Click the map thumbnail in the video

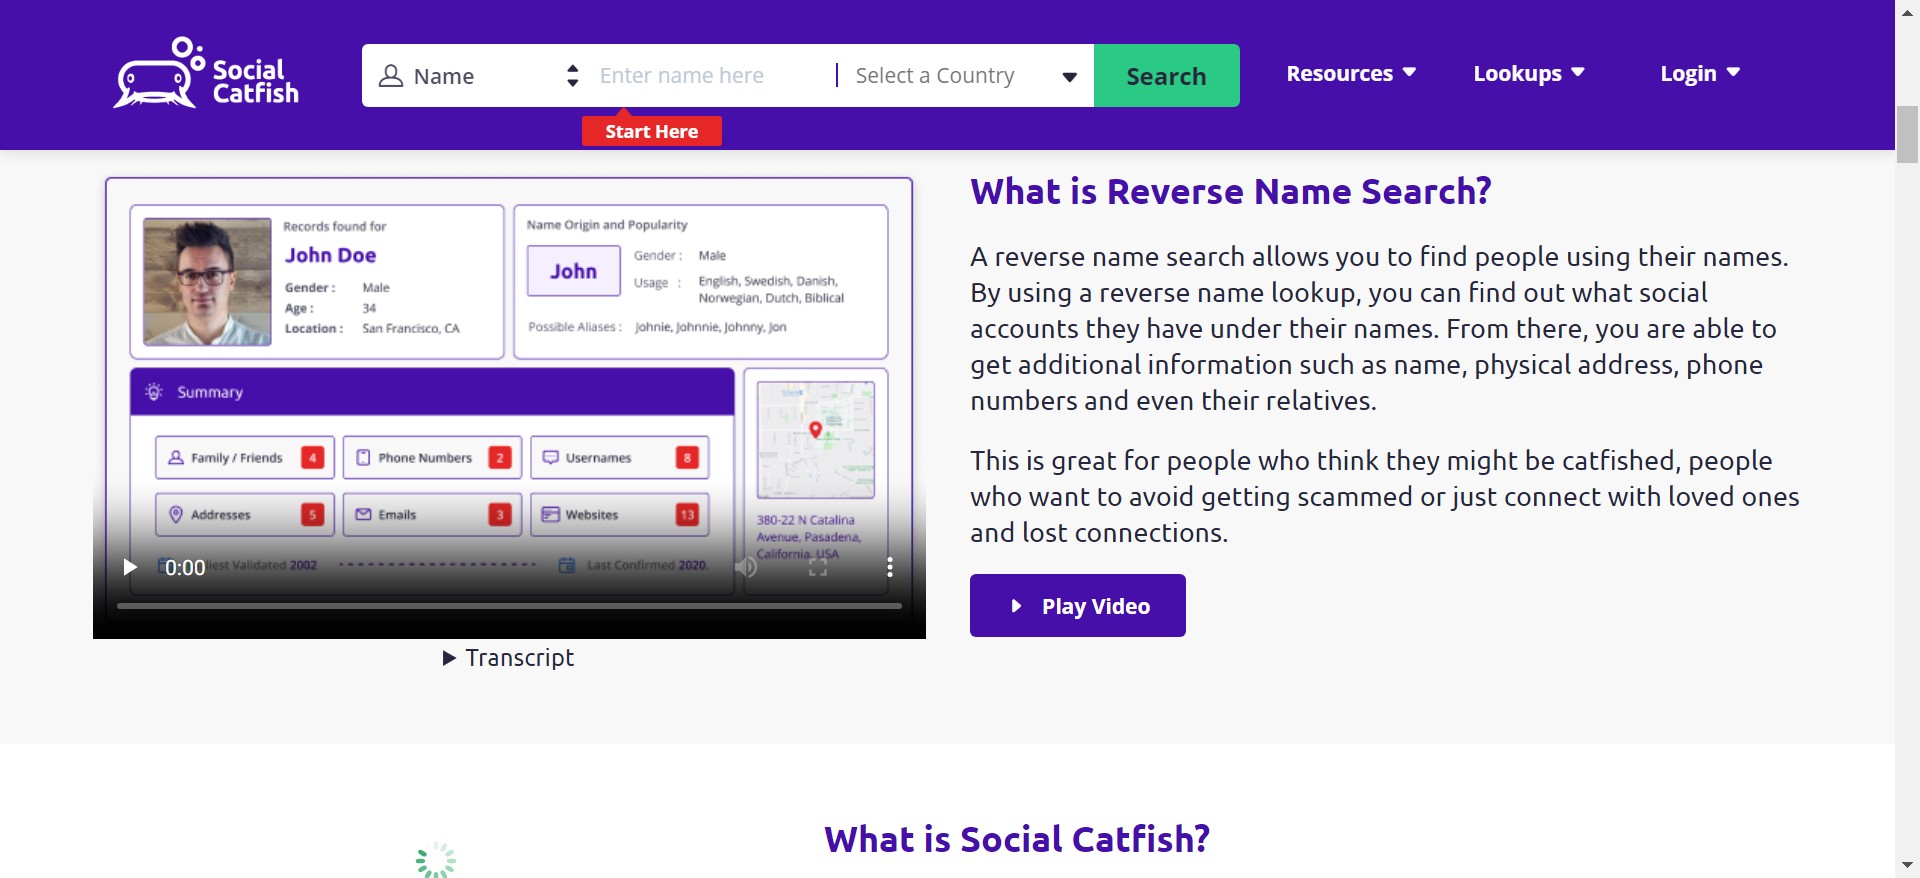tap(815, 439)
